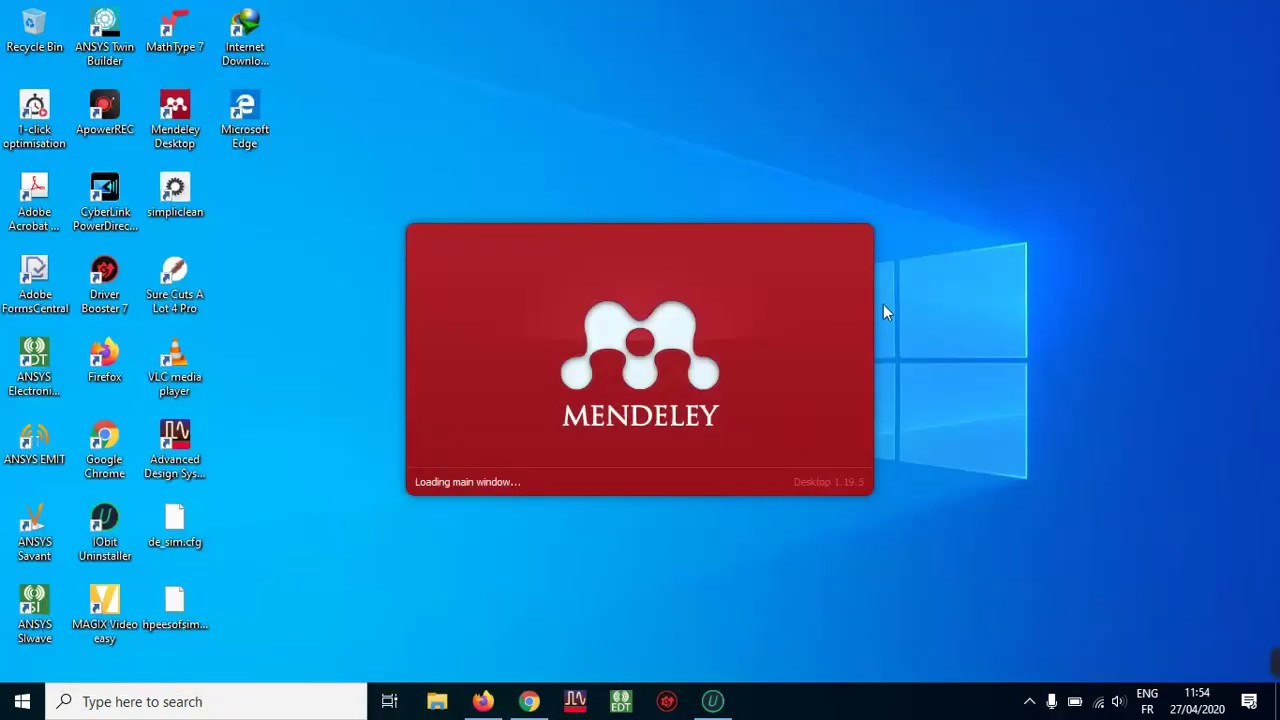This screenshot has width=1280, height=720.
Task: Open the Windows Start menu
Action: point(22,701)
